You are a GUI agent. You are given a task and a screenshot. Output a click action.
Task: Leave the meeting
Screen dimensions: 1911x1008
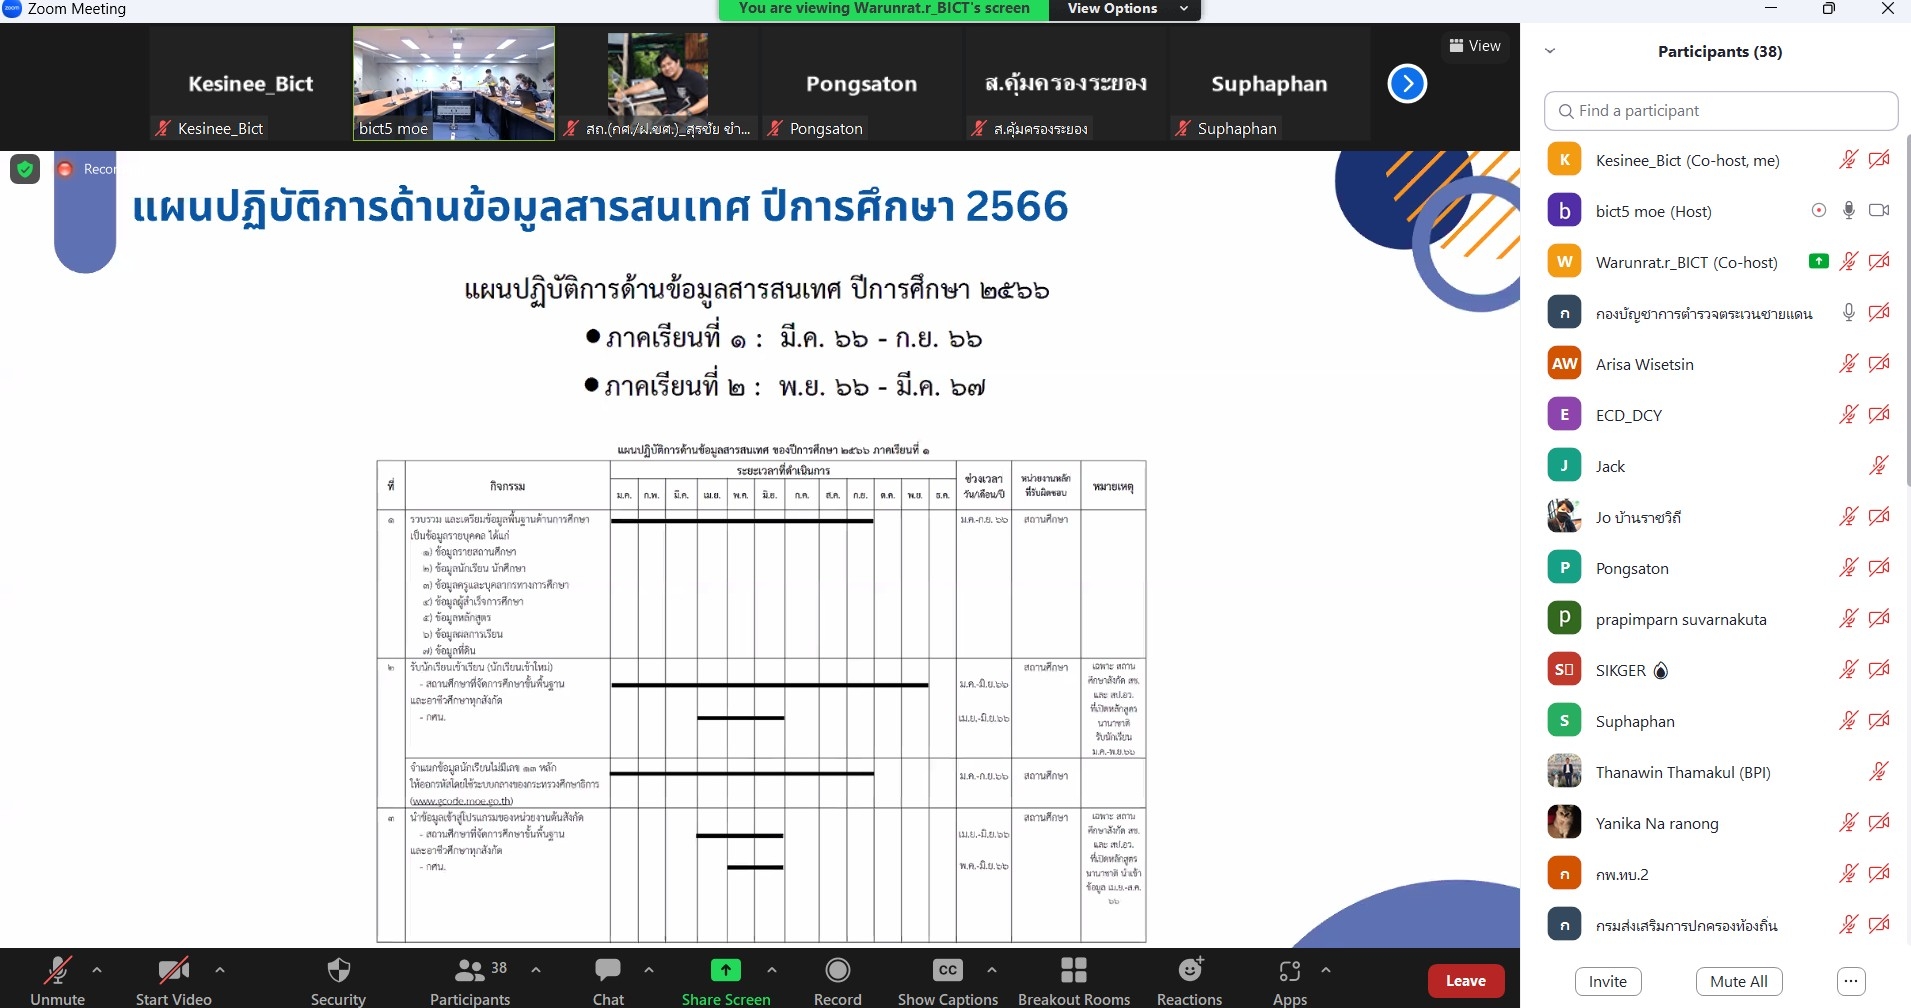[x=1465, y=981]
